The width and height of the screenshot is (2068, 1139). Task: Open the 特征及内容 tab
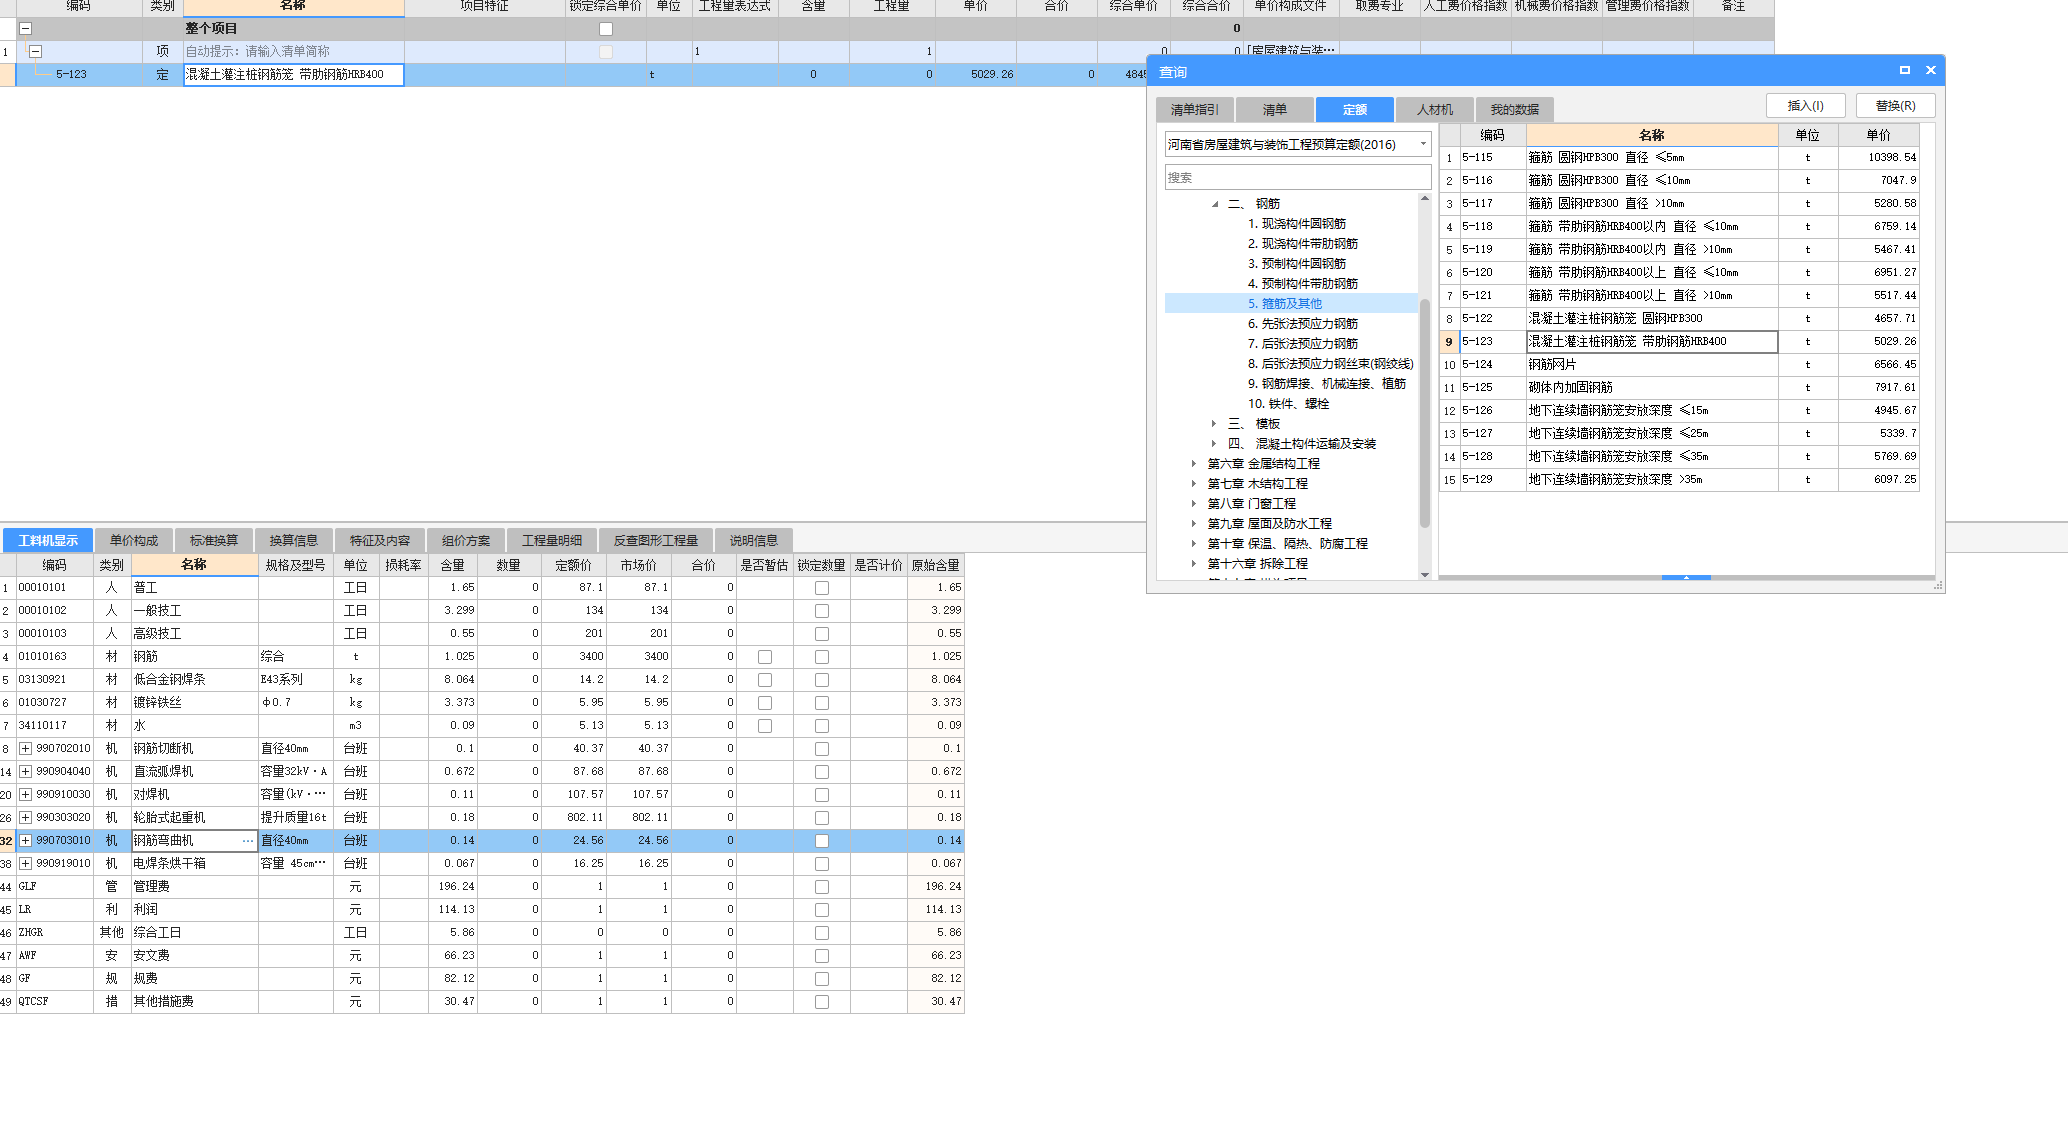[x=380, y=541]
